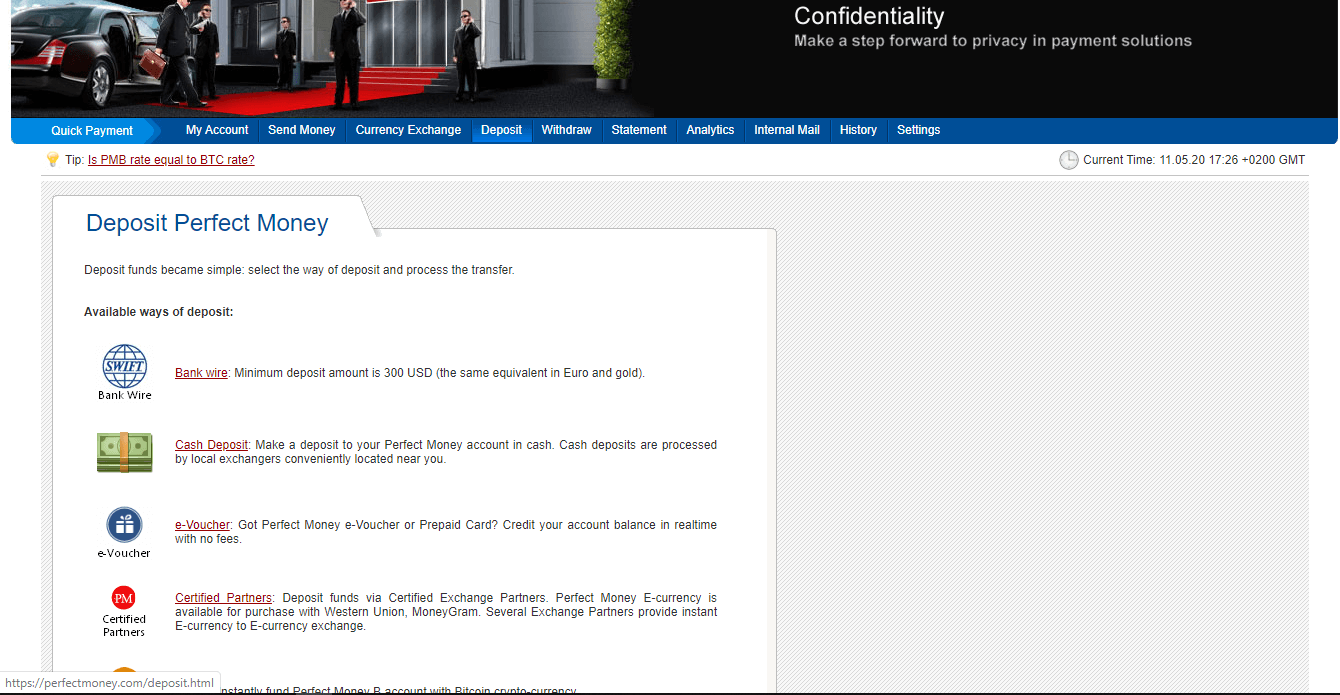Open the My Account menu item

(x=217, y=130)
